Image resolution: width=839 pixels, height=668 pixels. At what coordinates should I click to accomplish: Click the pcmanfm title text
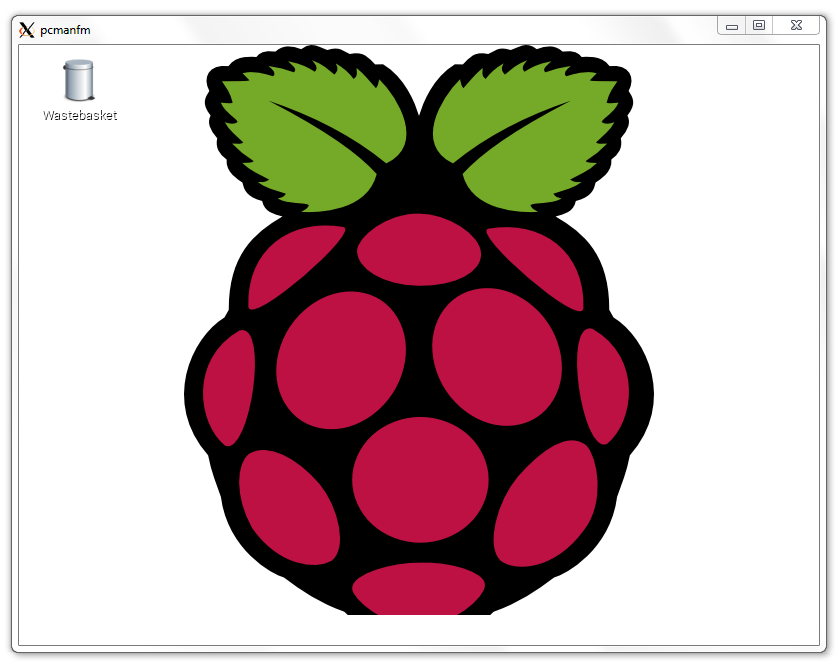[63, 30]
